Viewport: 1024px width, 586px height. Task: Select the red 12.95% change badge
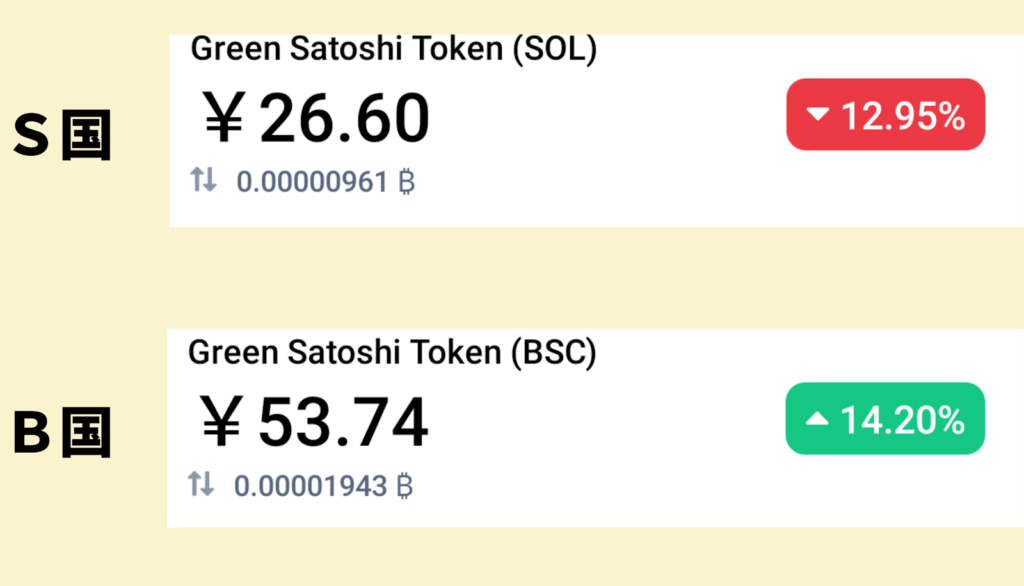(885, 115)
